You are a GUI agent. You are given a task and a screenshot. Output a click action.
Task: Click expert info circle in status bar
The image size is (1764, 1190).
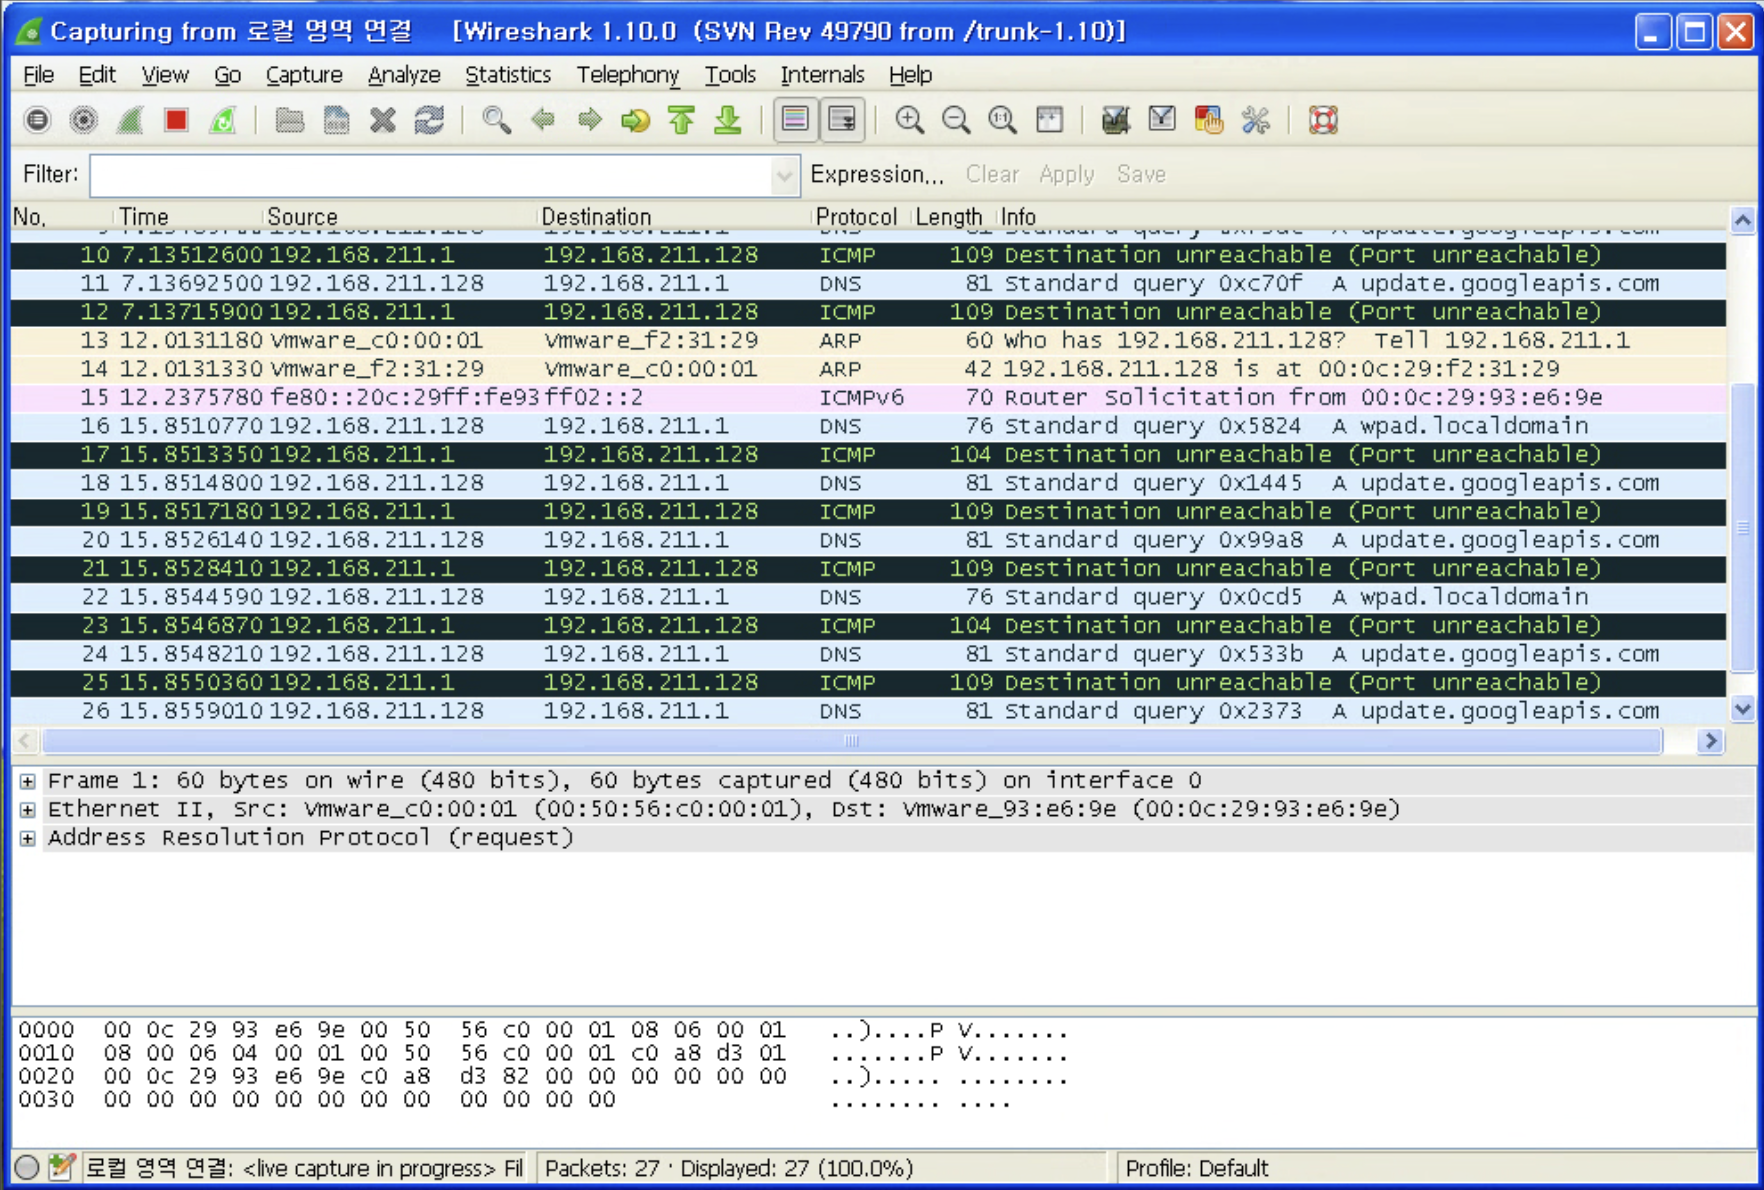(27, 1167)
